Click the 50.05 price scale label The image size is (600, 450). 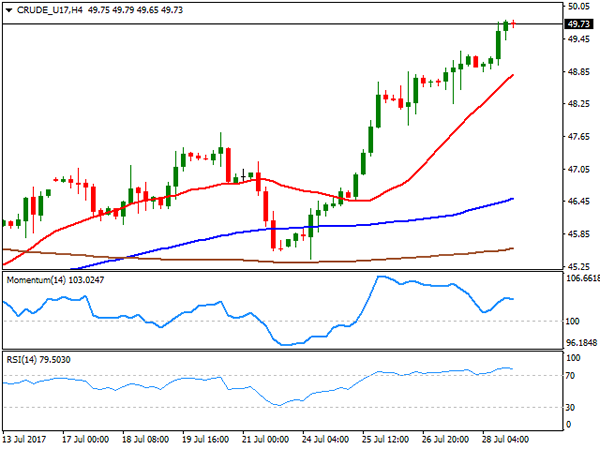tap(579, 6)
